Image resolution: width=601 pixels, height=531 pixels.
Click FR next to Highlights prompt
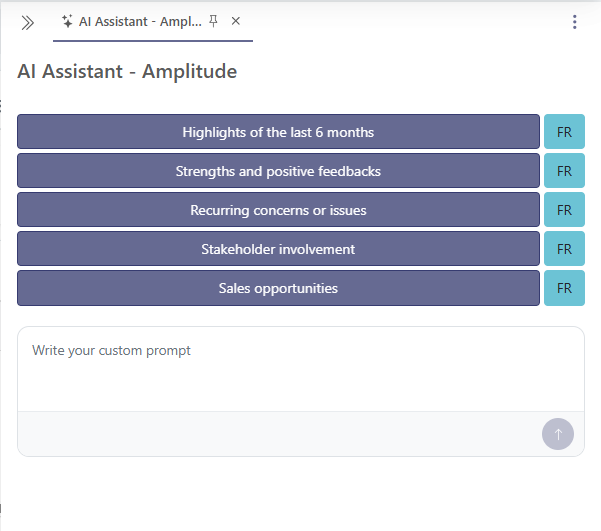564,132
